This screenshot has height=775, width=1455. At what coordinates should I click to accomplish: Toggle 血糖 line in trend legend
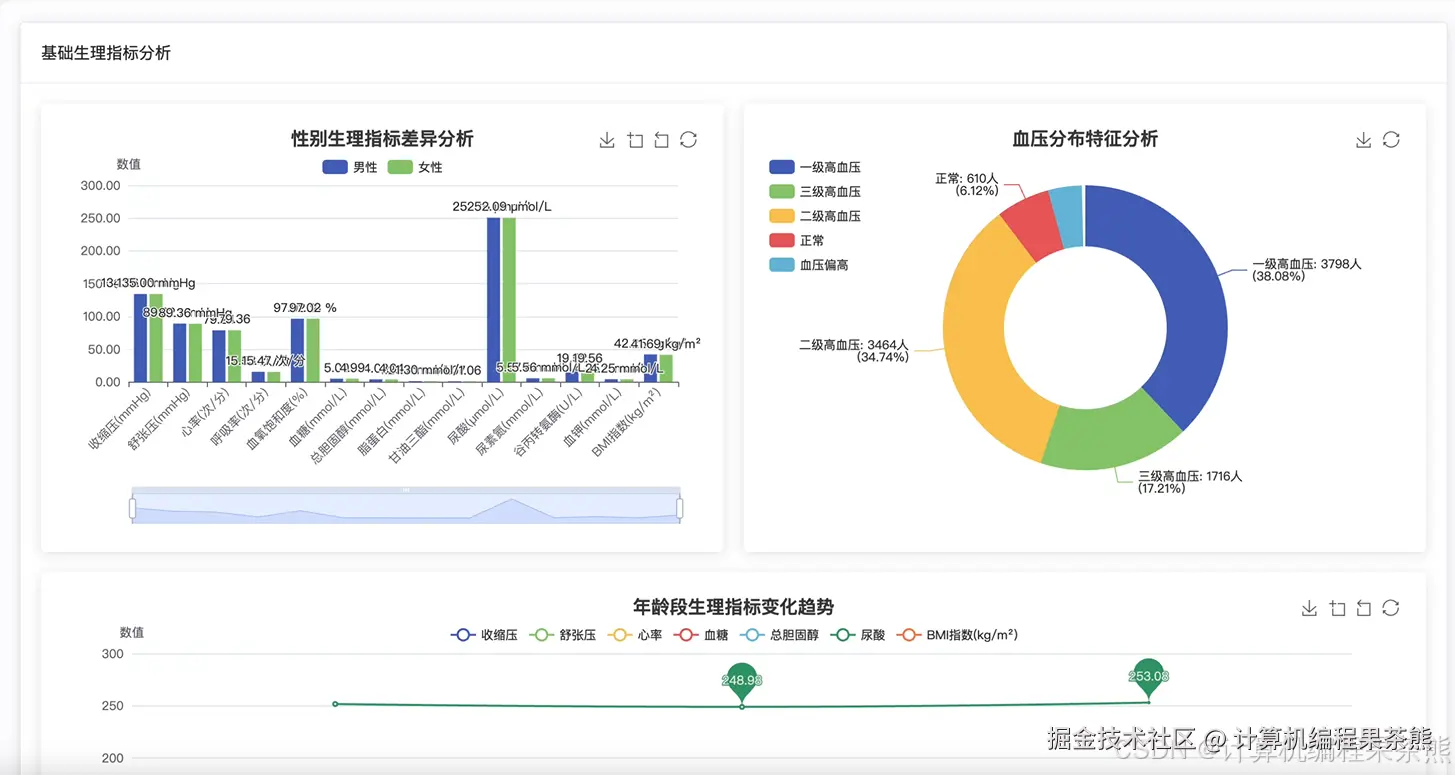point(702,635)
